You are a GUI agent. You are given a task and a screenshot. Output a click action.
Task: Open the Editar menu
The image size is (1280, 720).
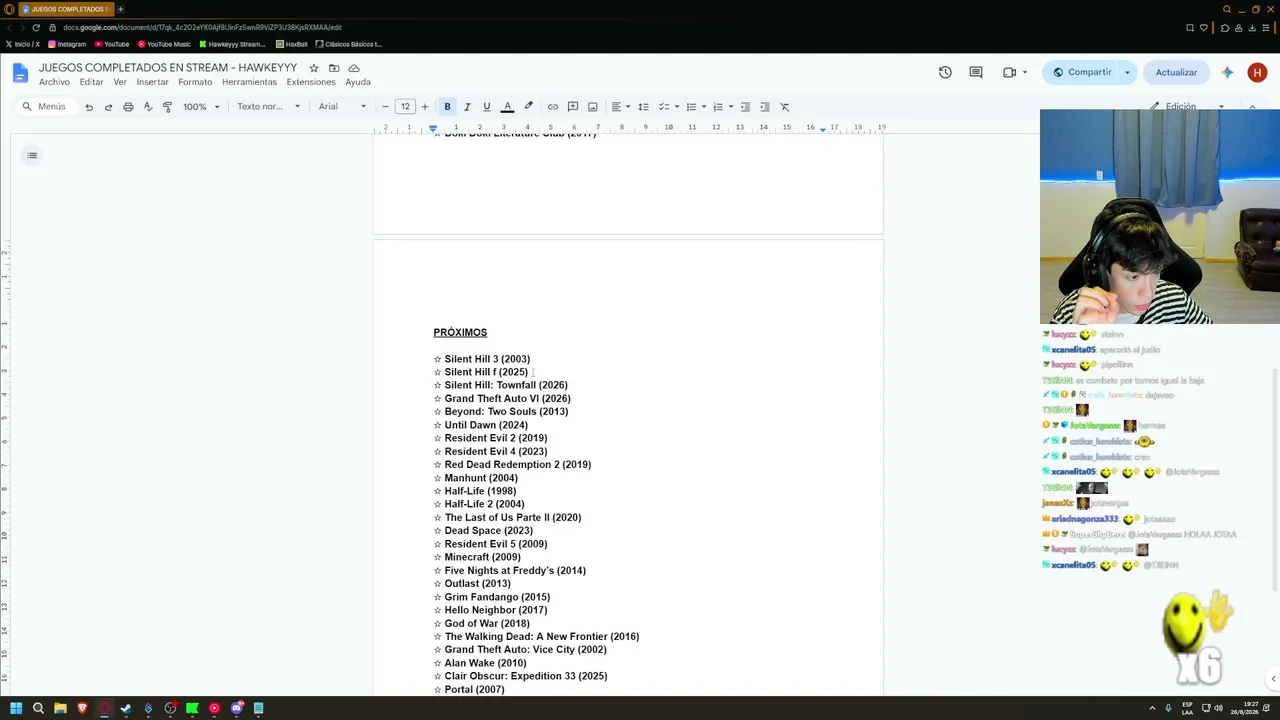point(91,82)
